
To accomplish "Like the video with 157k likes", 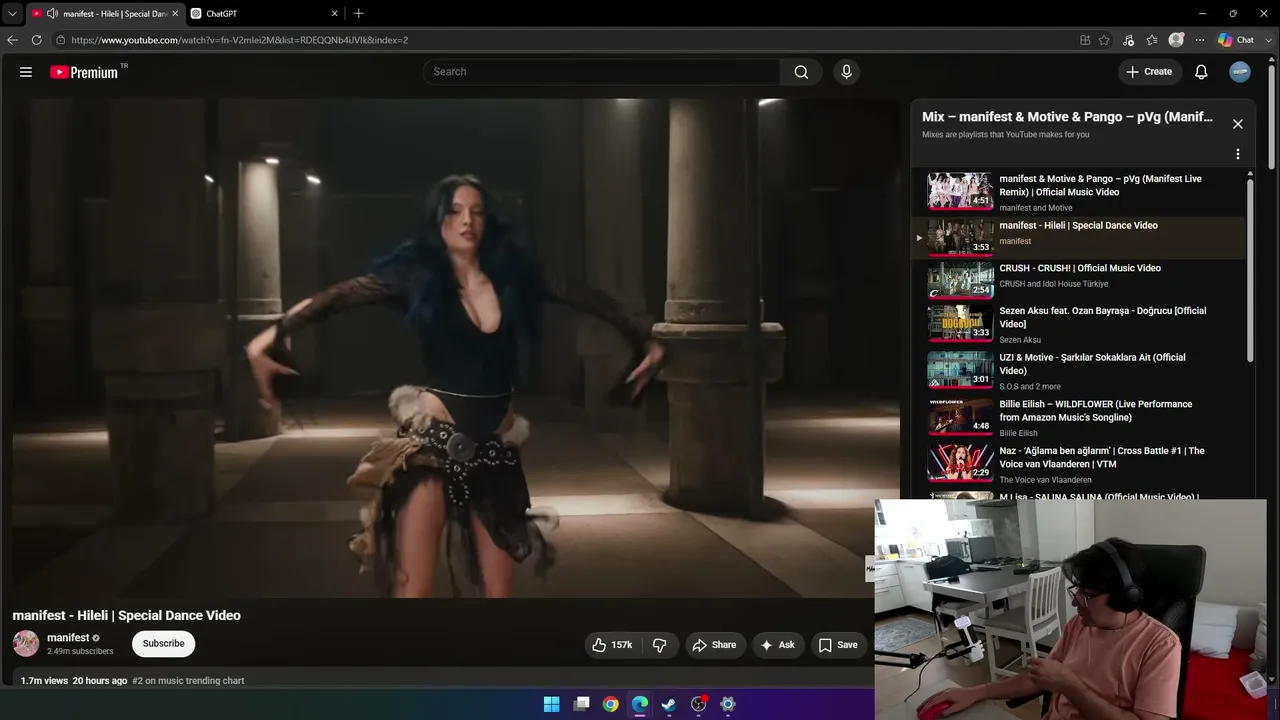I will tap(612, 645).
